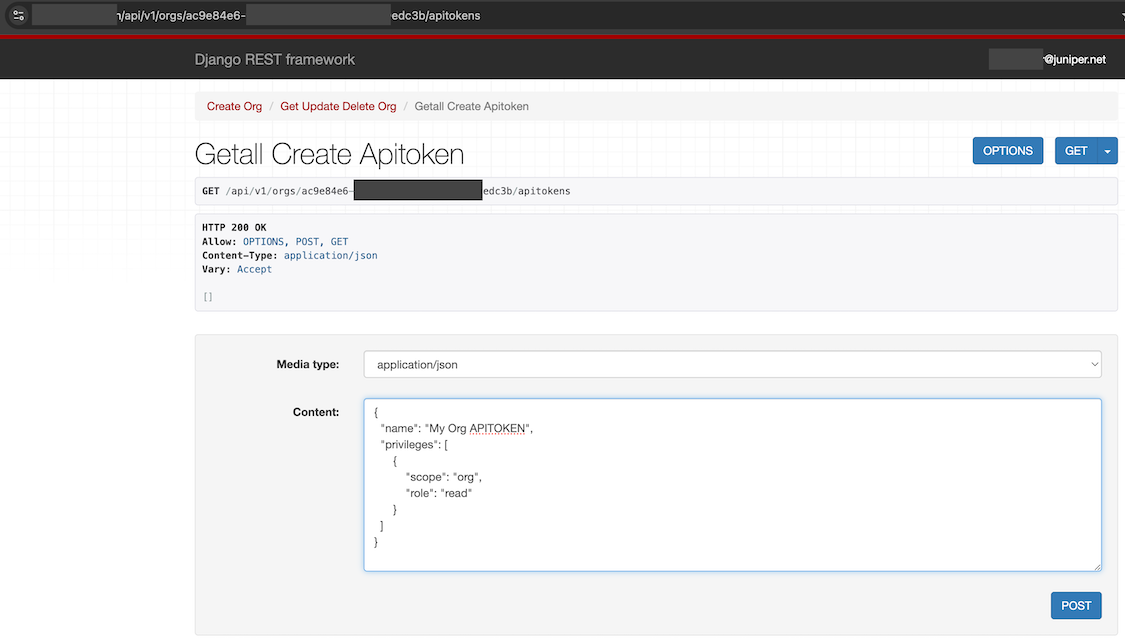Screen dimensions: 1125x640
Task: Open the Django REST framework home link
Action: pos(275,60)
